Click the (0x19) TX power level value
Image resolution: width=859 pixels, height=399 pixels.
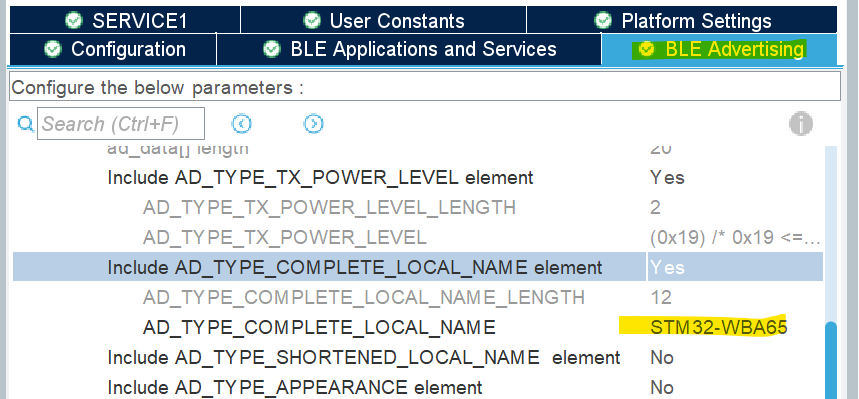[735, 237]
